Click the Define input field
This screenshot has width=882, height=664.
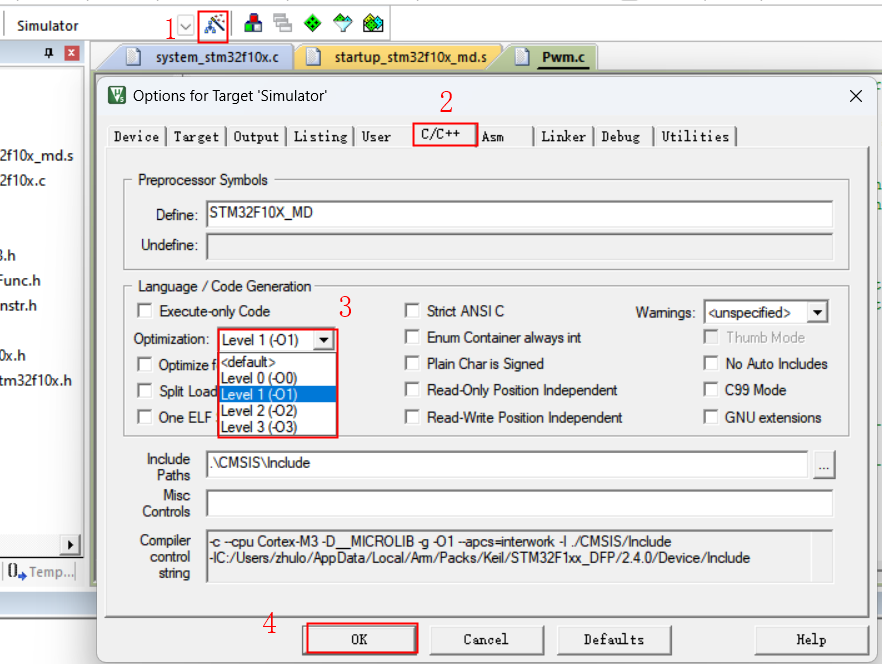[x=519, y=214]
